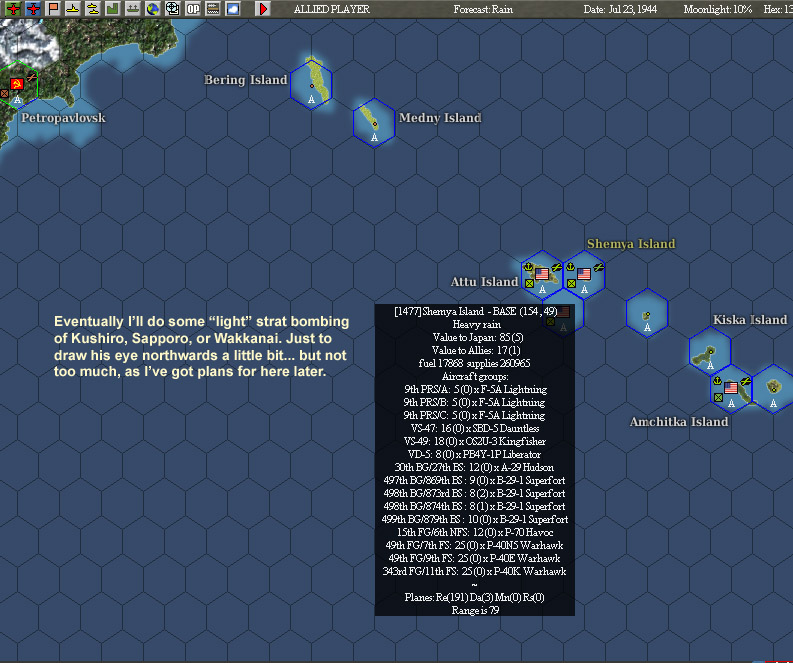Image resolution: width=793 pixels, height=663 pixels.
Task: Click the airfield icon at Petropavlovsk
Action: coord(31,77)
